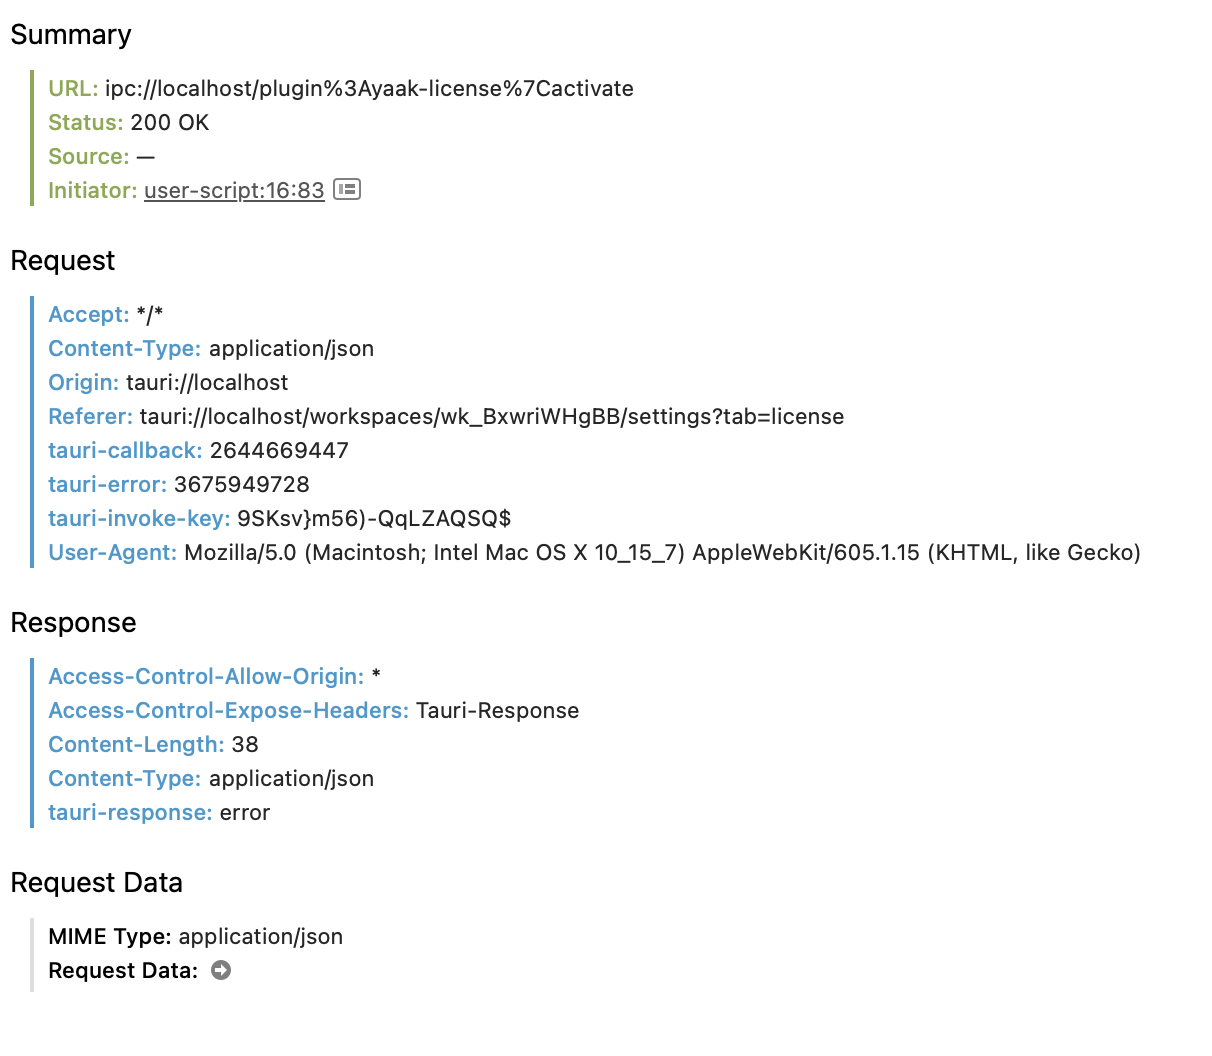
Task: Click the Request section heading
Action: point(63,261)
